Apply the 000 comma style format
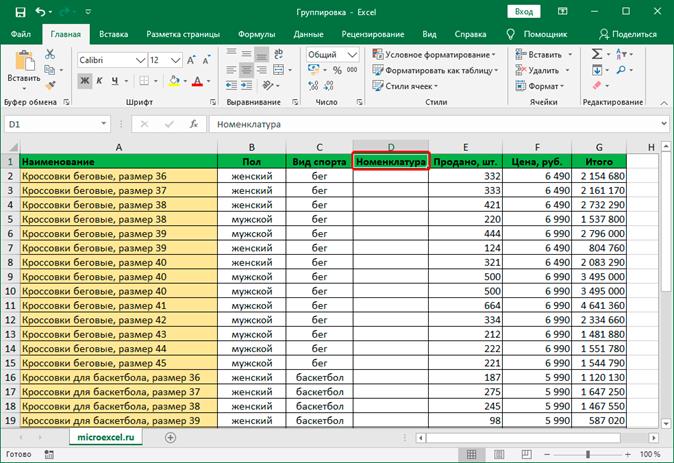 click(352, 70)
